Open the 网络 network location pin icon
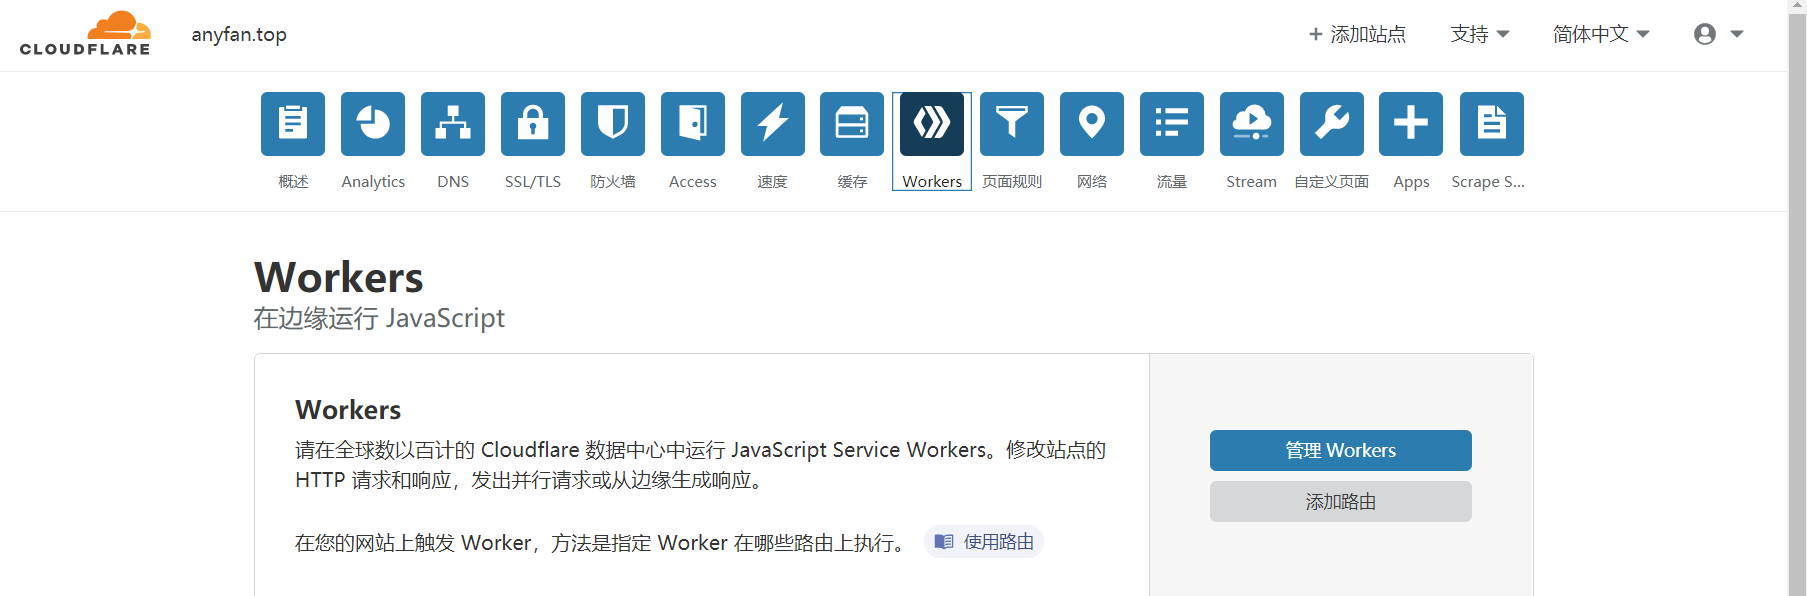Viewport: 1807px width, 596px height. click(x=1092, y=124)
